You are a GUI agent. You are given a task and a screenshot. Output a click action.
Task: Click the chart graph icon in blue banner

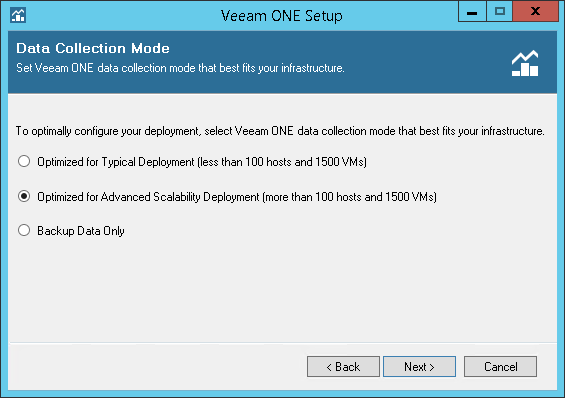click(525, 63)
